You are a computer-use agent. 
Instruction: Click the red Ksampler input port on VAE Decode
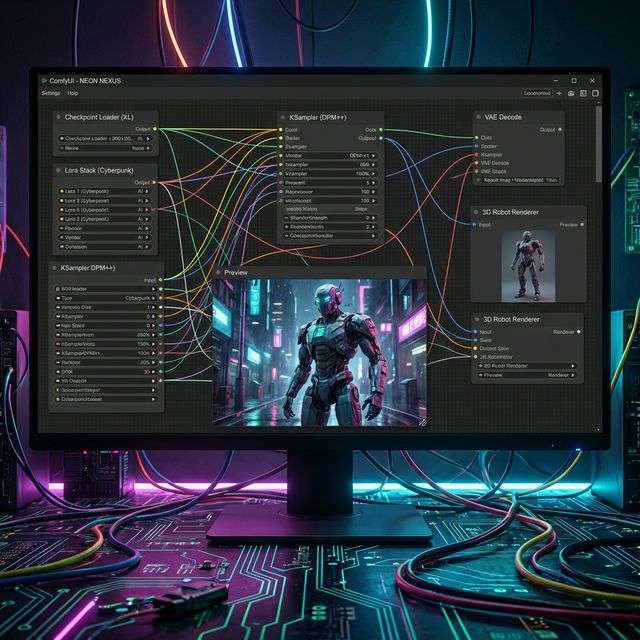click(x=476, y=155)
